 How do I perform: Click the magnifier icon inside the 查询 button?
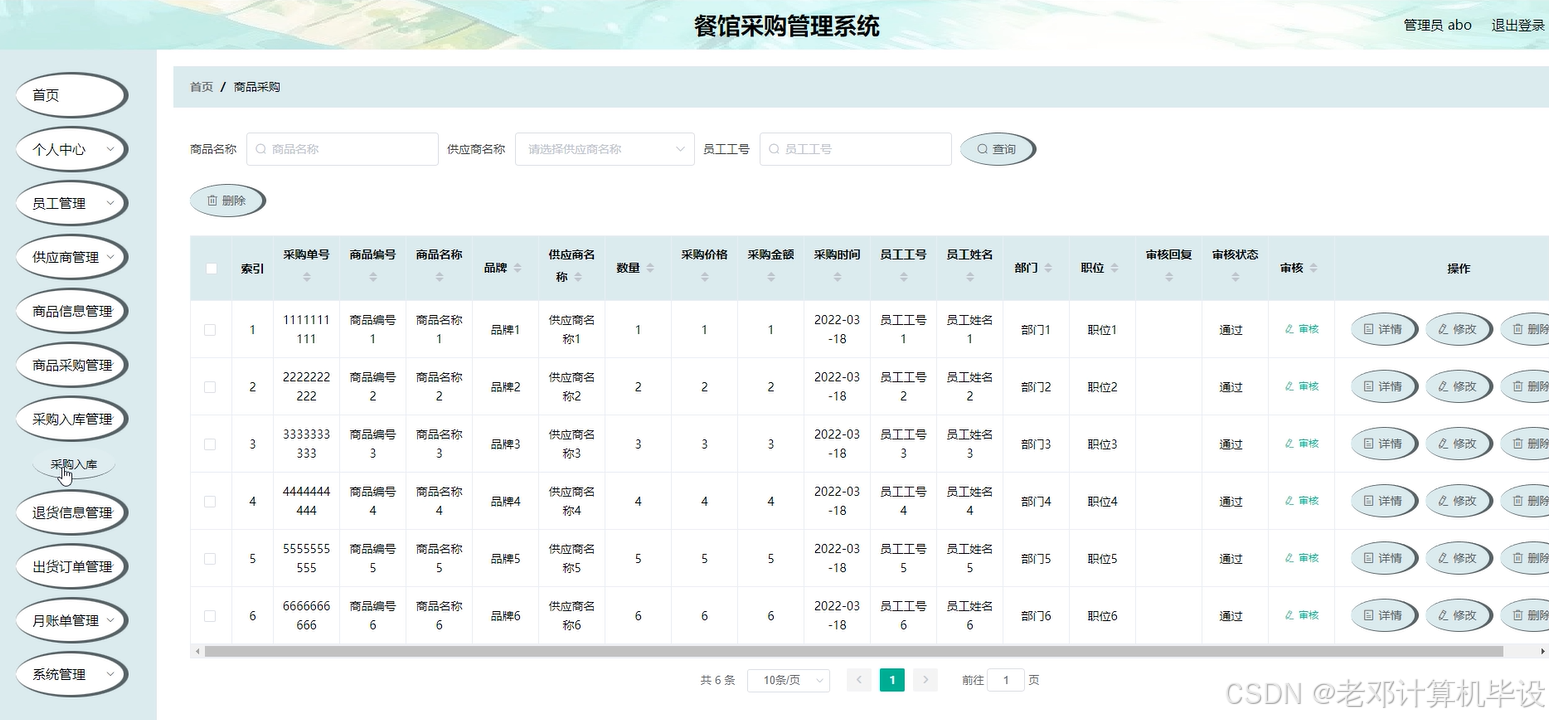point(983,148)
